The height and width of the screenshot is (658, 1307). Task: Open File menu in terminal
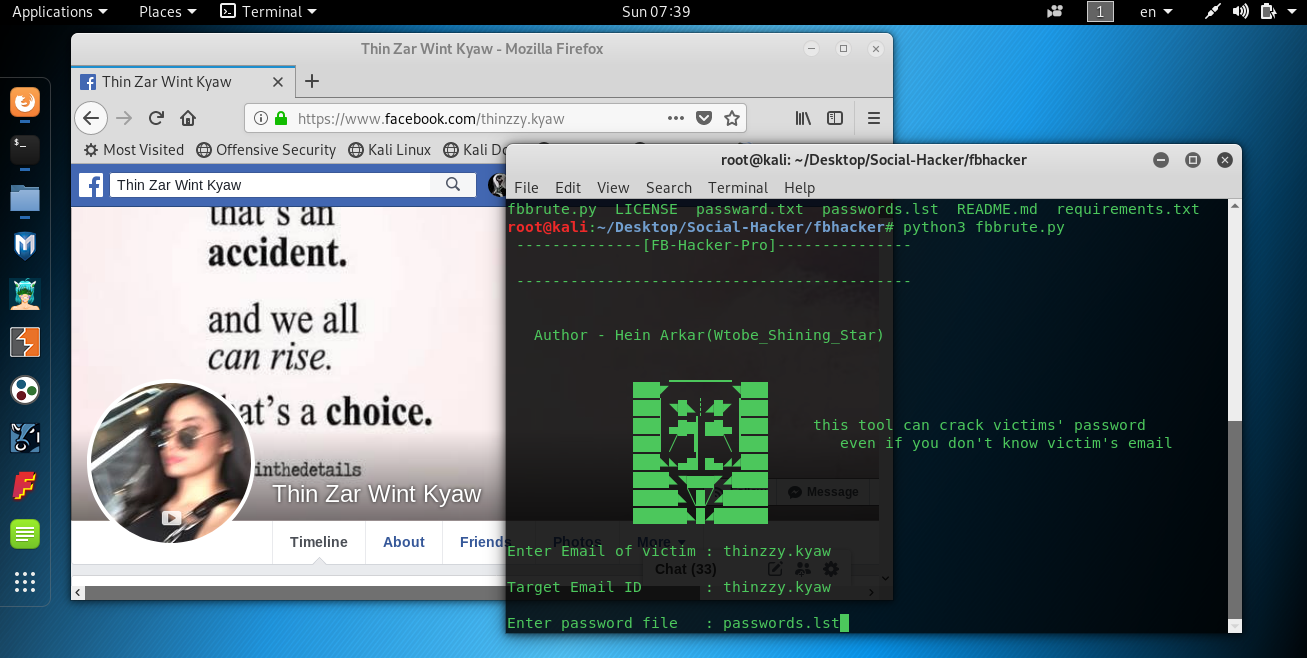[526, 188]
